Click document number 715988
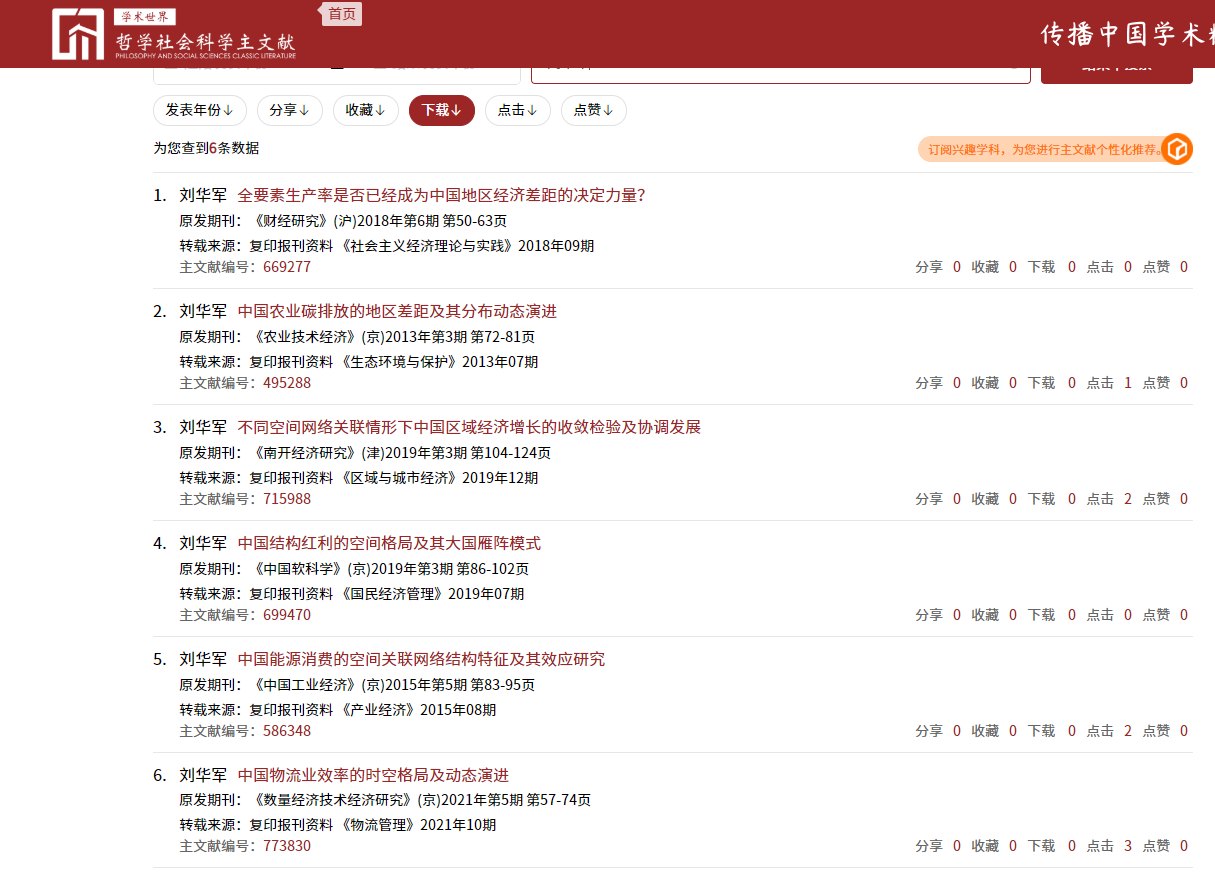Viewport: 1215px width, 880px height. 287,499
